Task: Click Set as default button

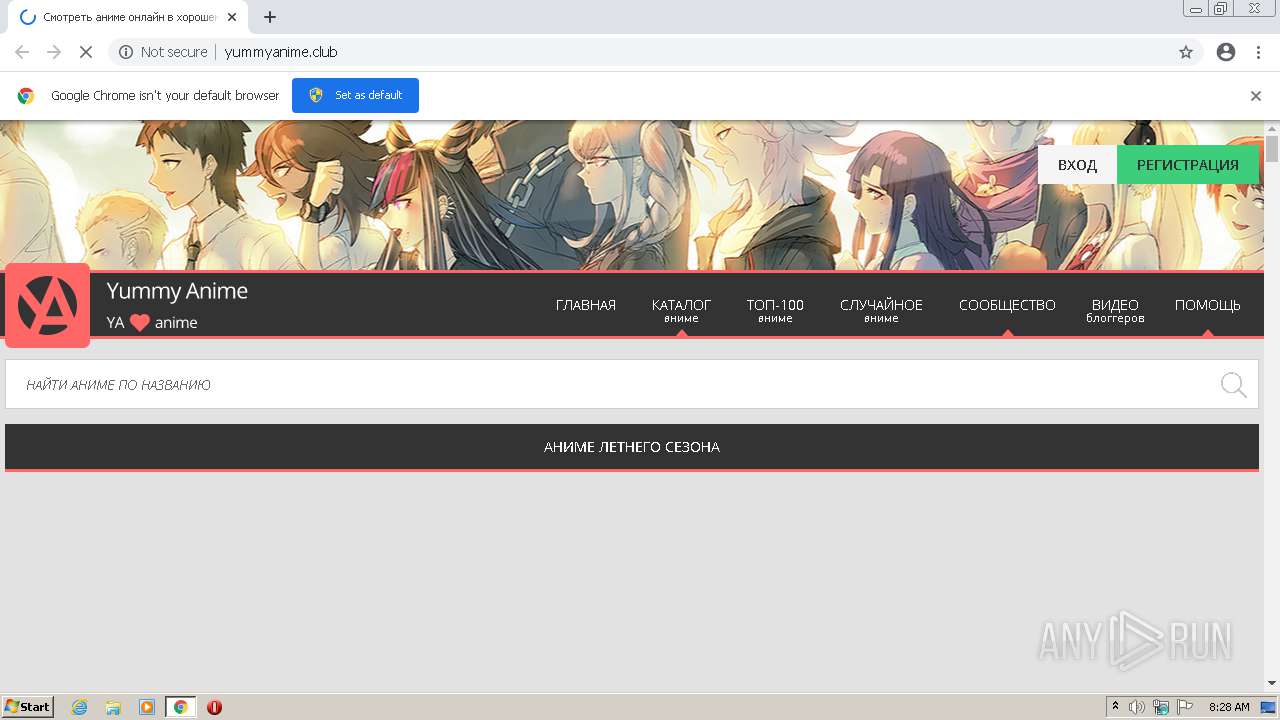Action: tap(355, 95)
